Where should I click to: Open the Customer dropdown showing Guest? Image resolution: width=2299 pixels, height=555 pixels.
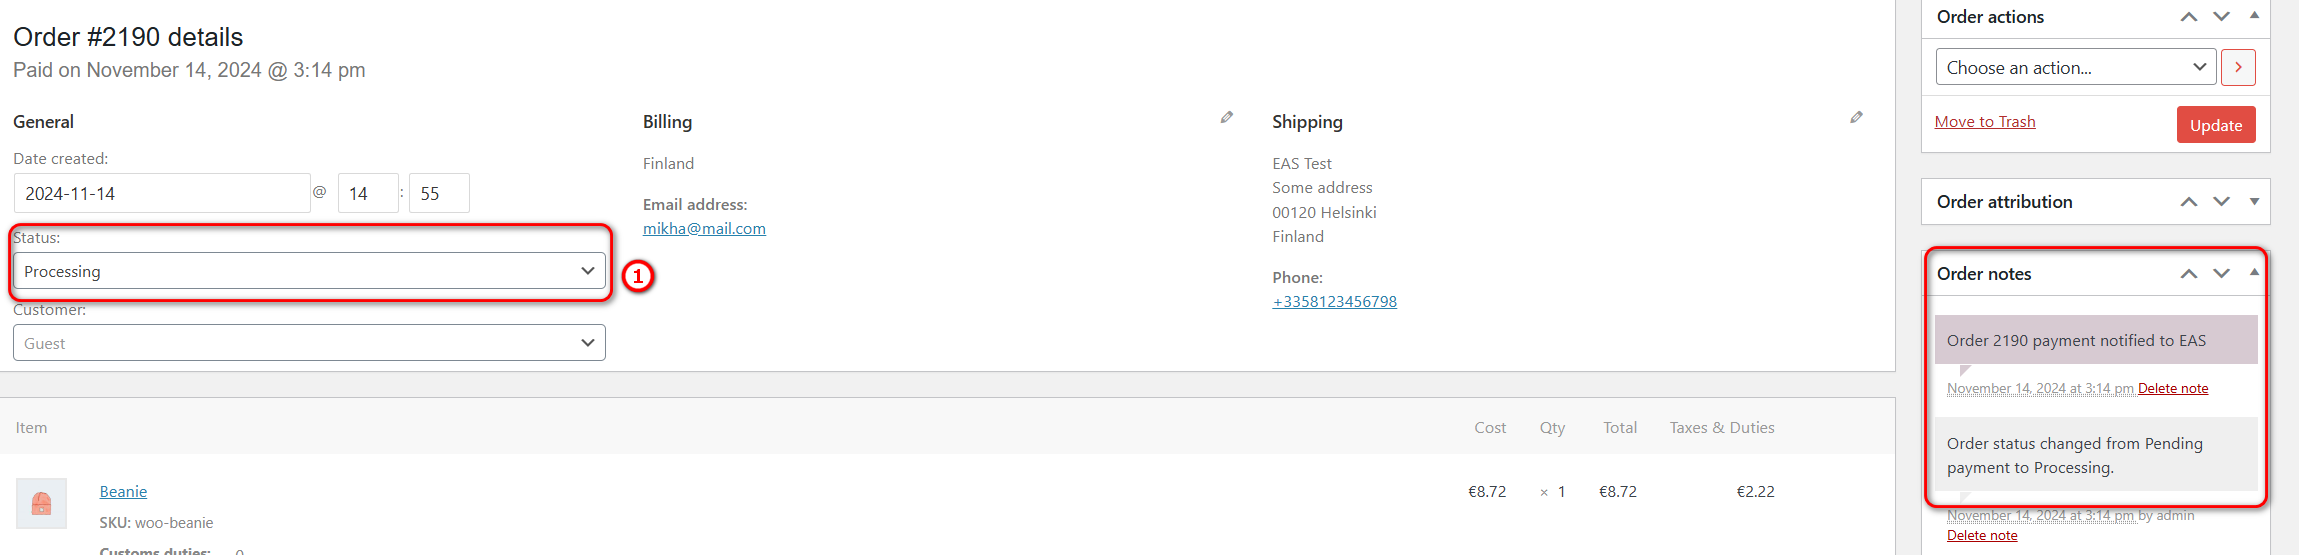click(309, 343)
